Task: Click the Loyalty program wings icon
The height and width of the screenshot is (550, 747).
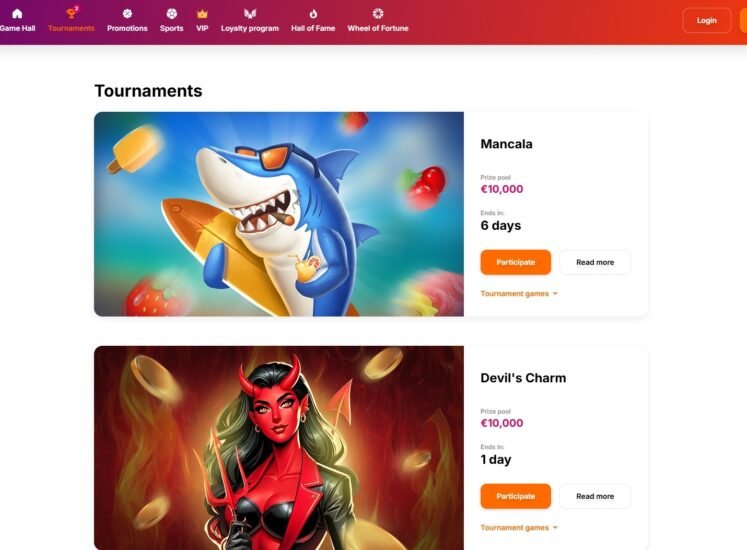Action: click(250, 13)
